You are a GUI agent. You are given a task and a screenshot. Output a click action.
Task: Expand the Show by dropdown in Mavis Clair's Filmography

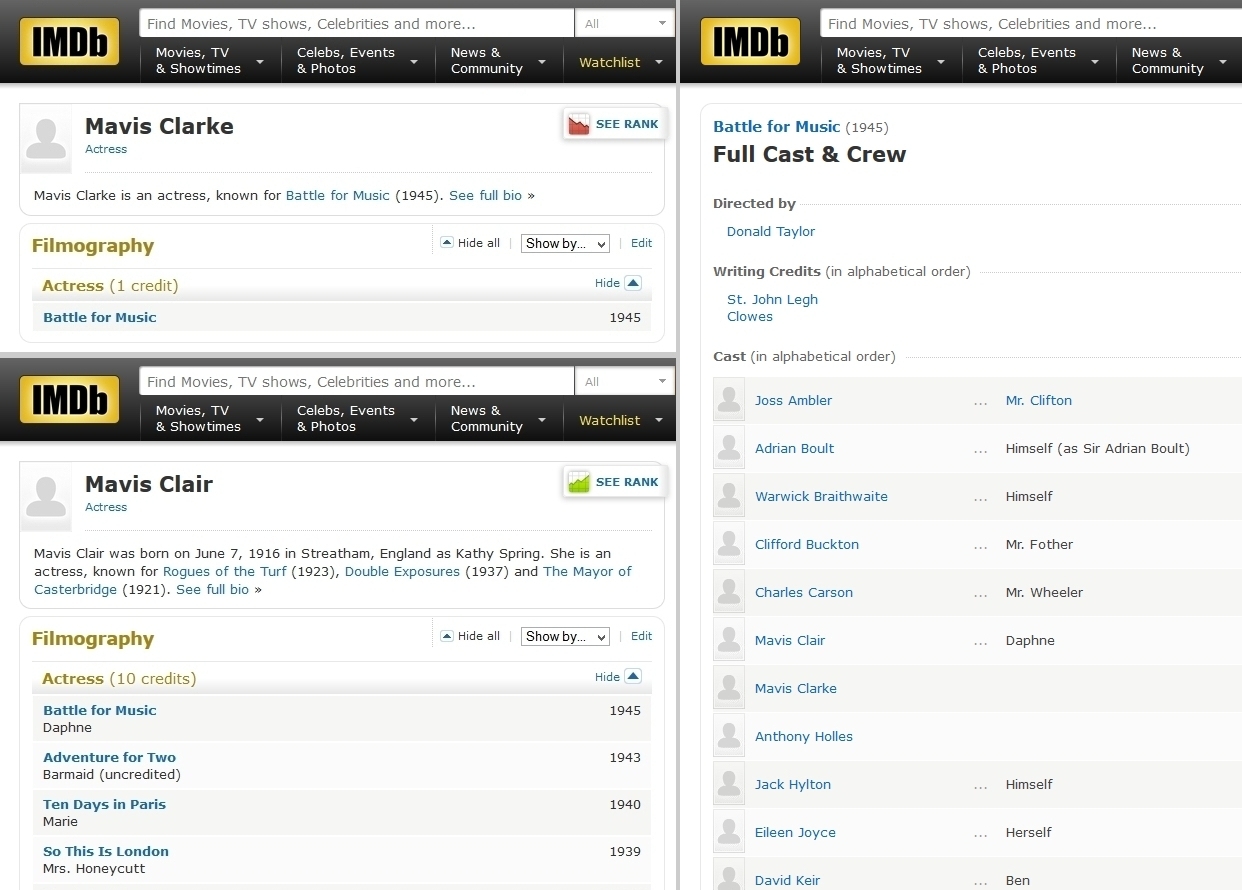click(x=565, y=637)
